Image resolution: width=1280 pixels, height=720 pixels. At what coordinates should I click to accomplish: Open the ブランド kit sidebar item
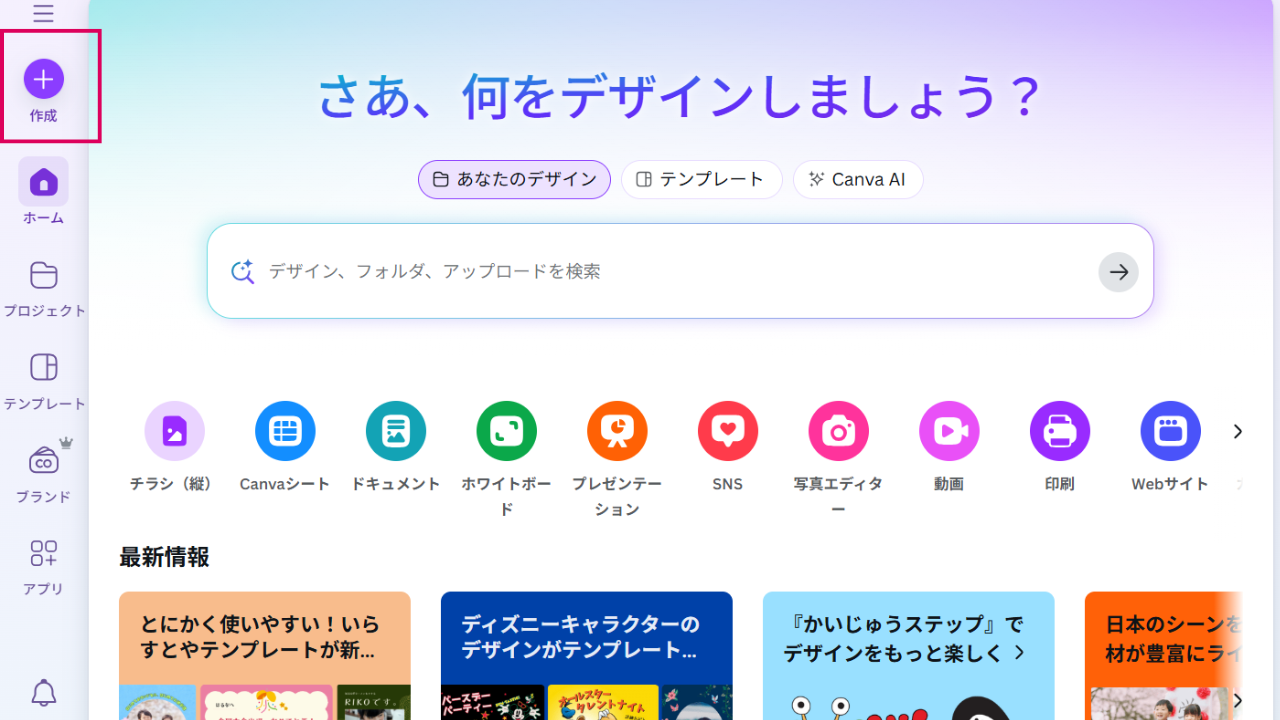tap(44, 473)
